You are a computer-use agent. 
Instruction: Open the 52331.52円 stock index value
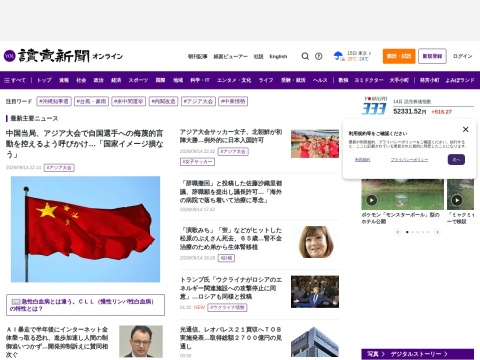[410, 111]
